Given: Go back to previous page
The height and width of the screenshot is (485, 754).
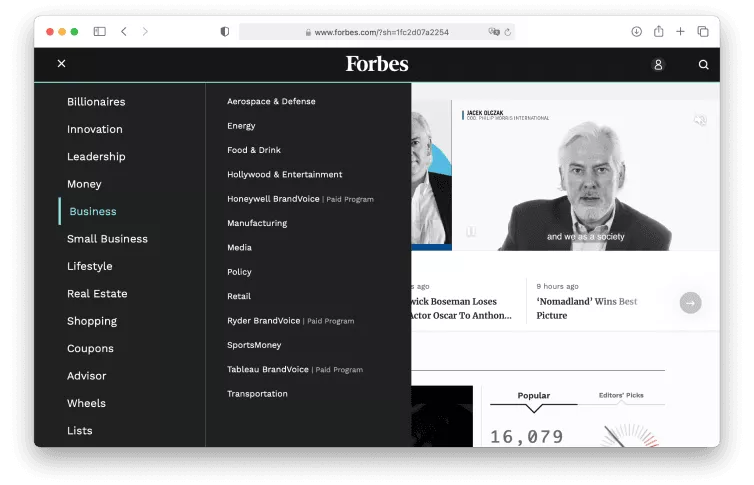Looking at the screenshot, I should [124, 32].
